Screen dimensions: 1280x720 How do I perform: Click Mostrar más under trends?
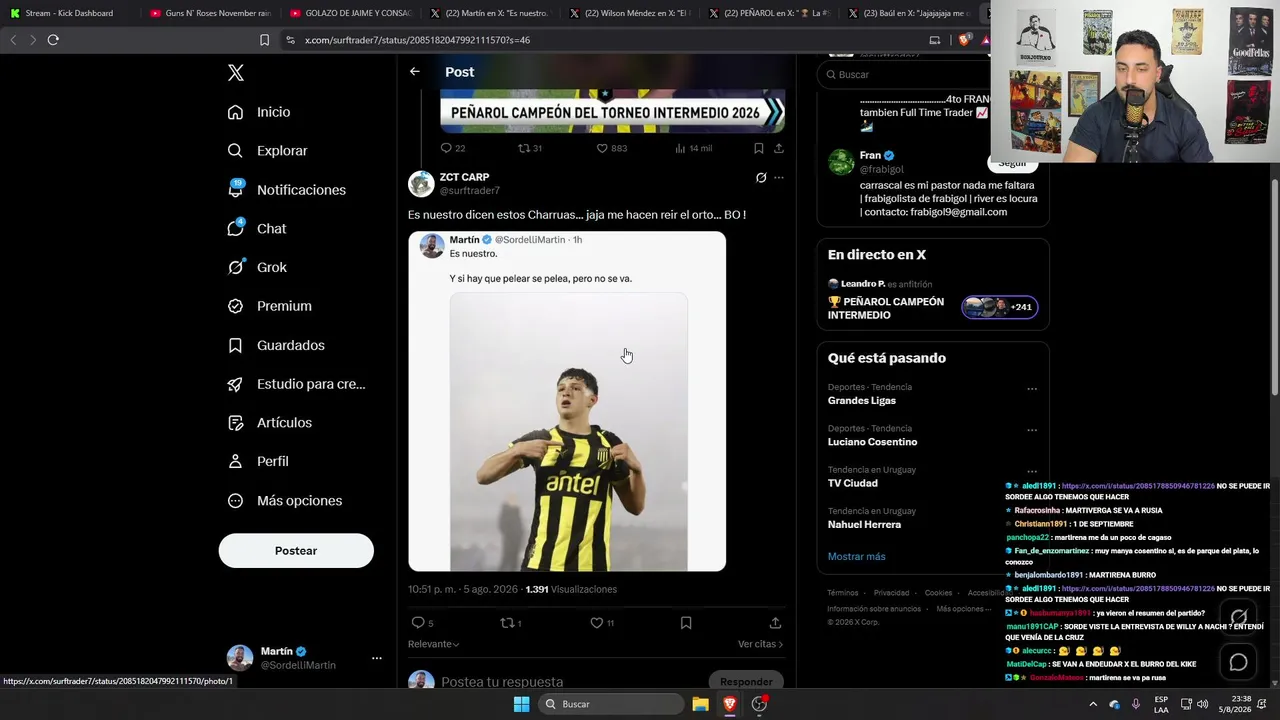click(x=856, y=557)
